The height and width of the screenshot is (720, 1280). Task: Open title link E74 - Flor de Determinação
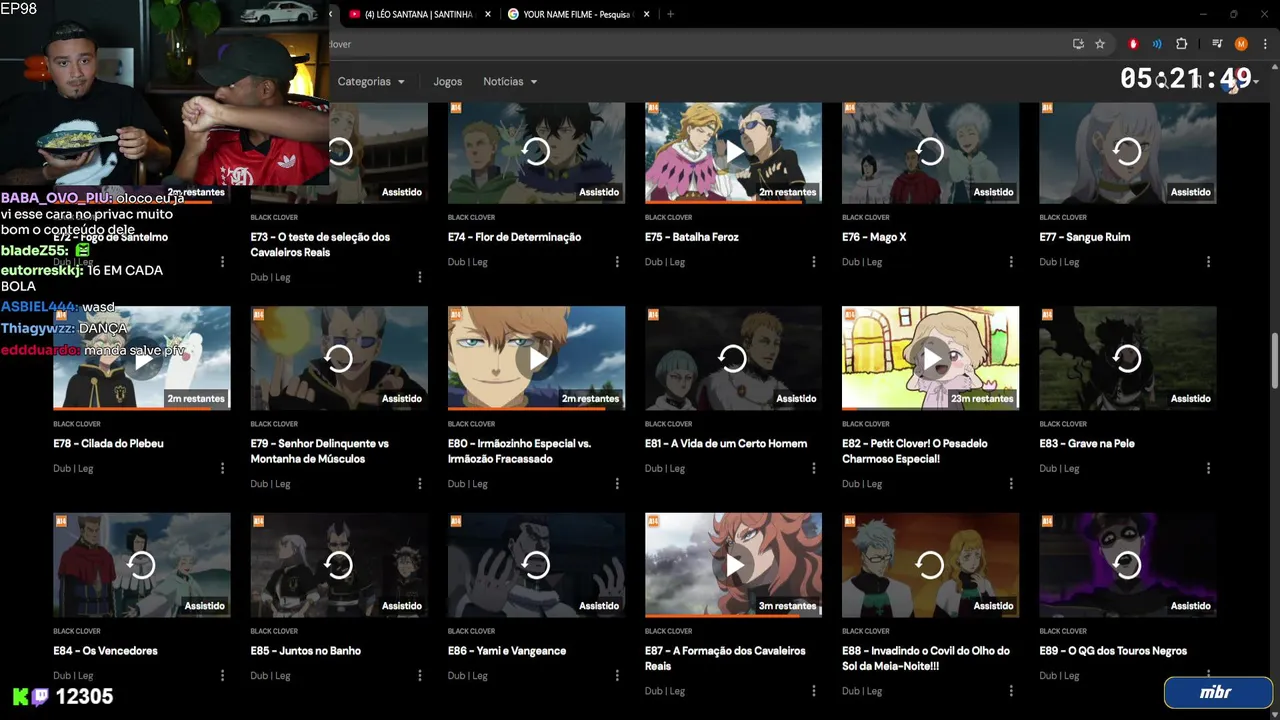pyautogui.click(x=514, y=237)
